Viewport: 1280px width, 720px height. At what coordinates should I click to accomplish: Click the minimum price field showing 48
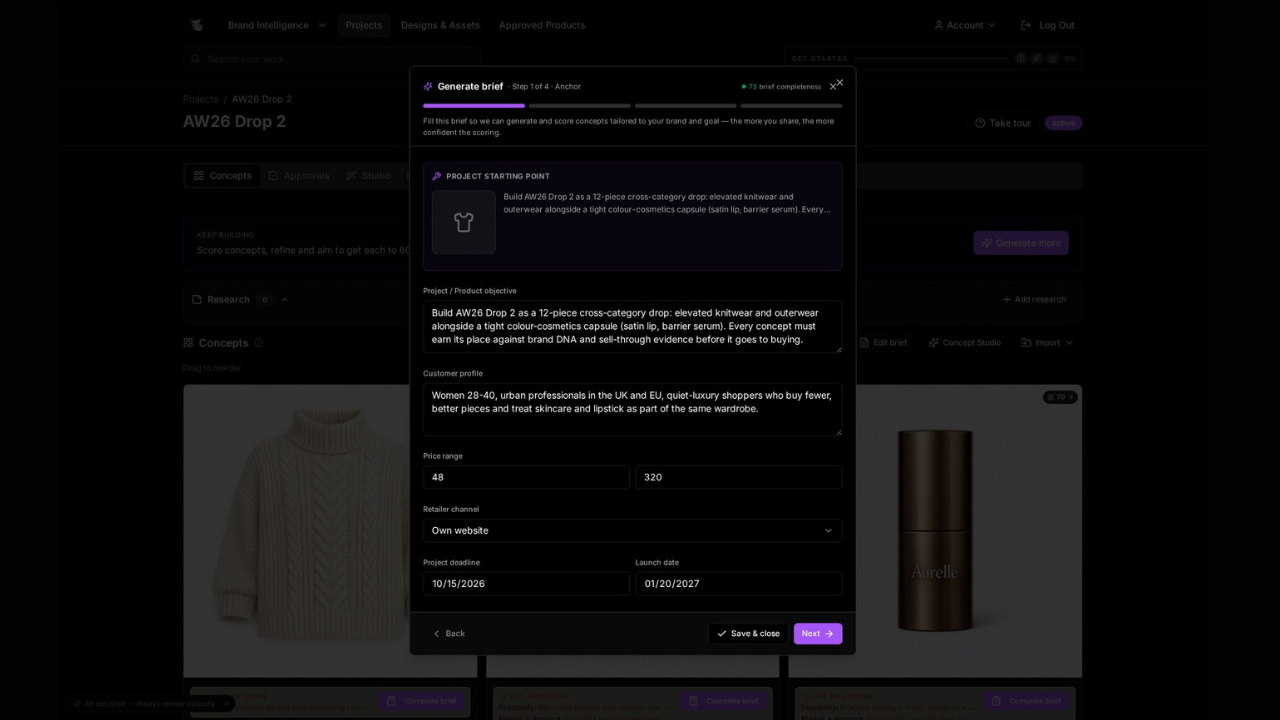pyautogui.click(x=526, y=477)
